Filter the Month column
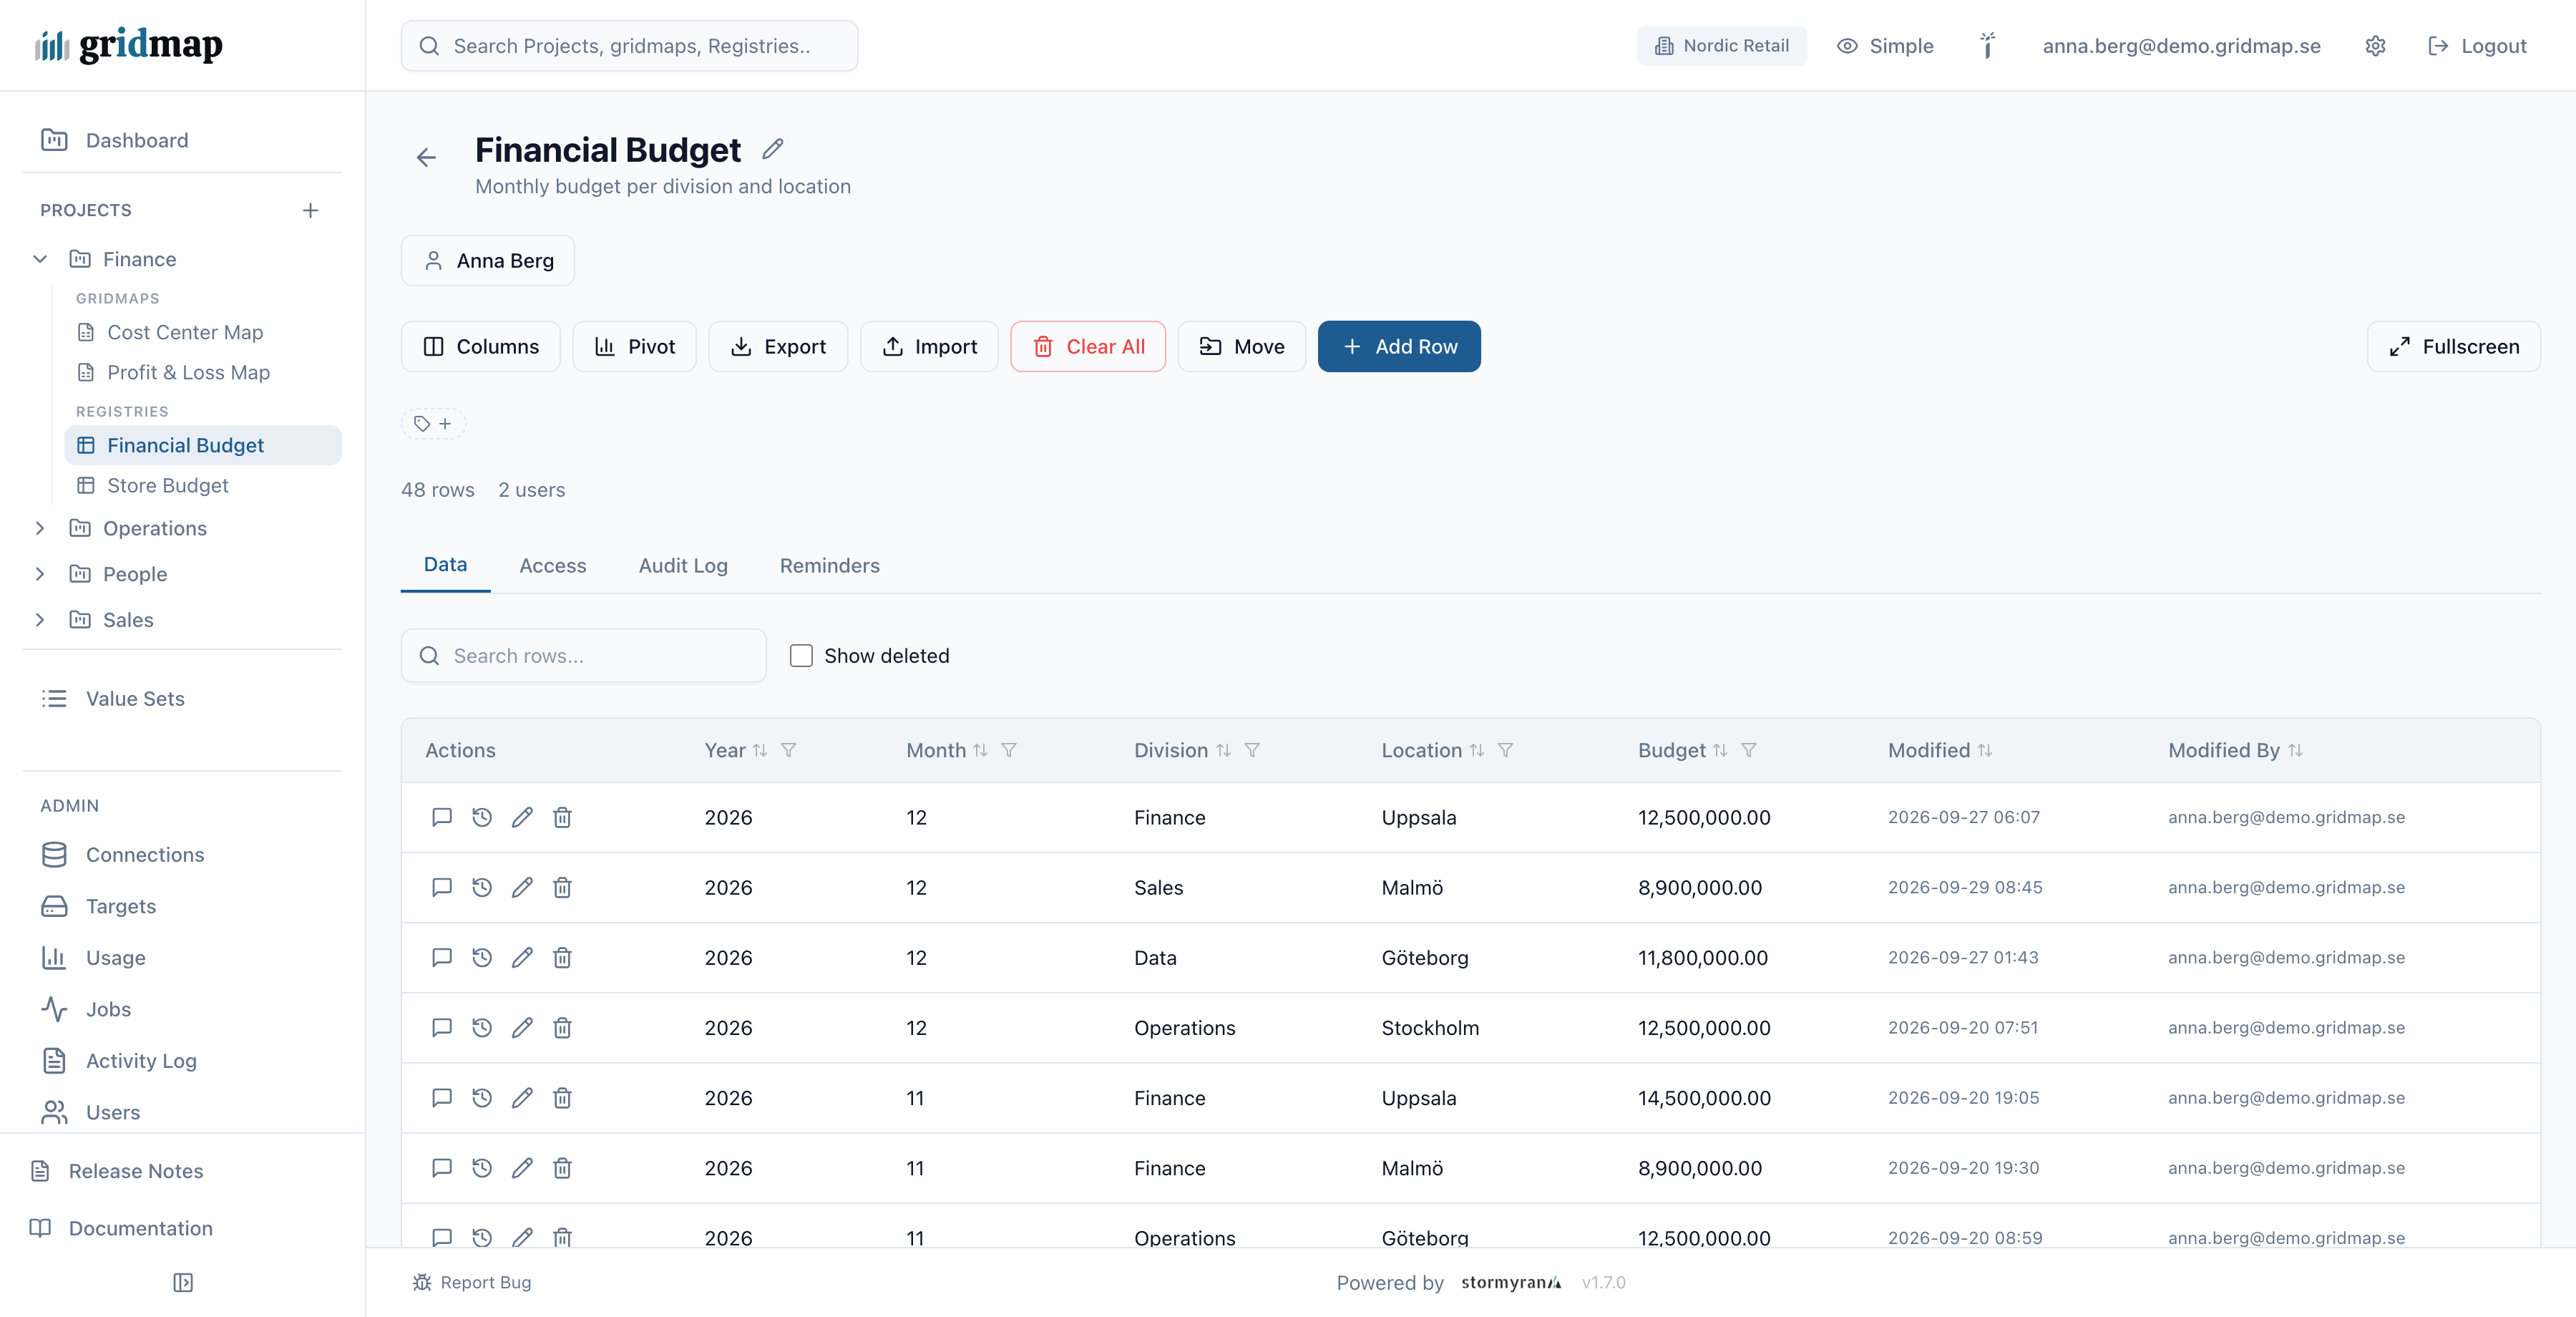 click(x=1009, y=750)
